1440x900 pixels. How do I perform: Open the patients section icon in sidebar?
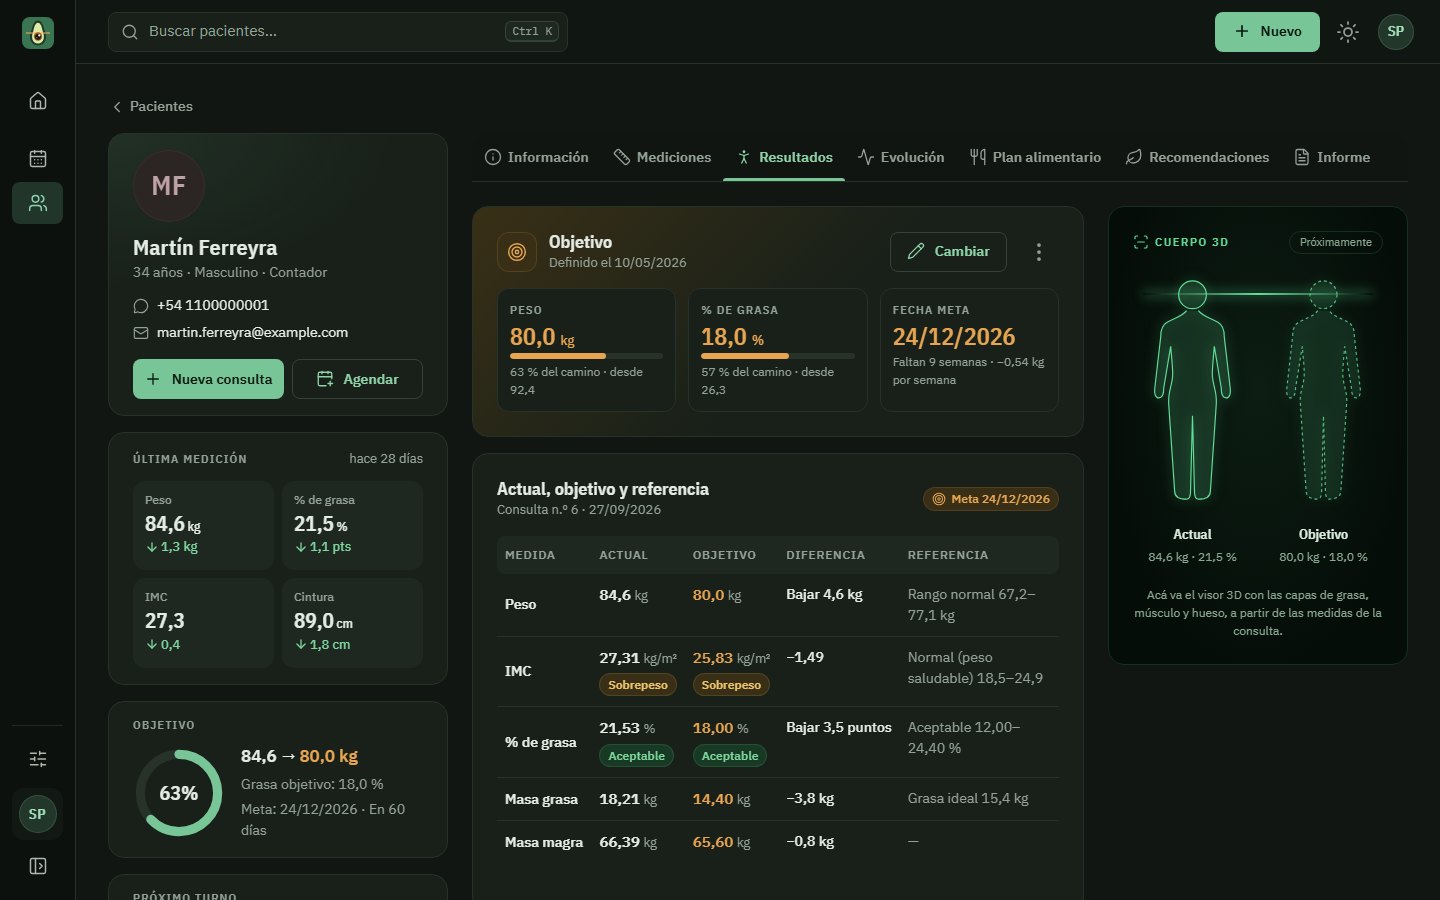click(x=38, y=203)
